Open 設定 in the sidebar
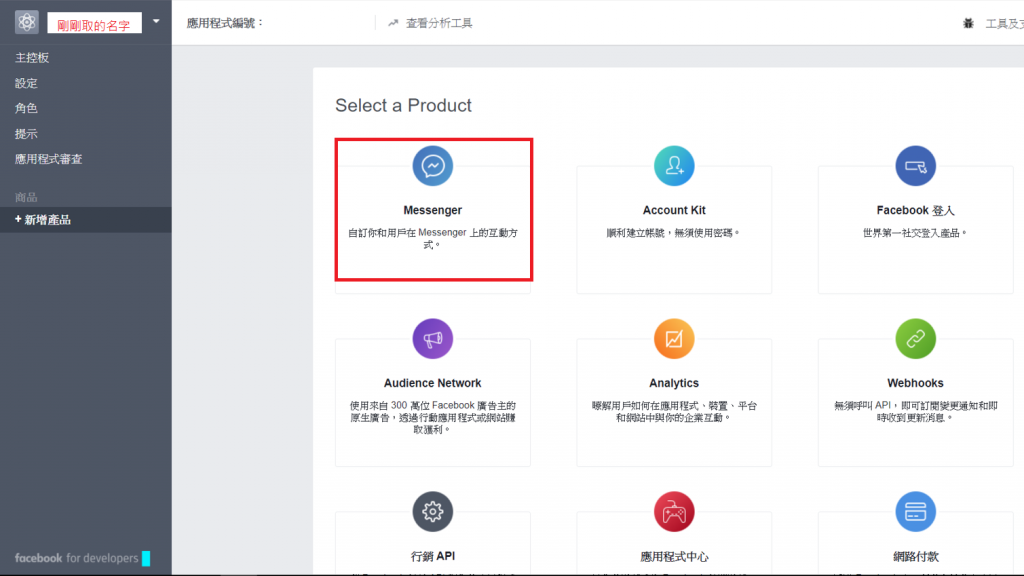The image size is (1024, 576). coord(26,83)
